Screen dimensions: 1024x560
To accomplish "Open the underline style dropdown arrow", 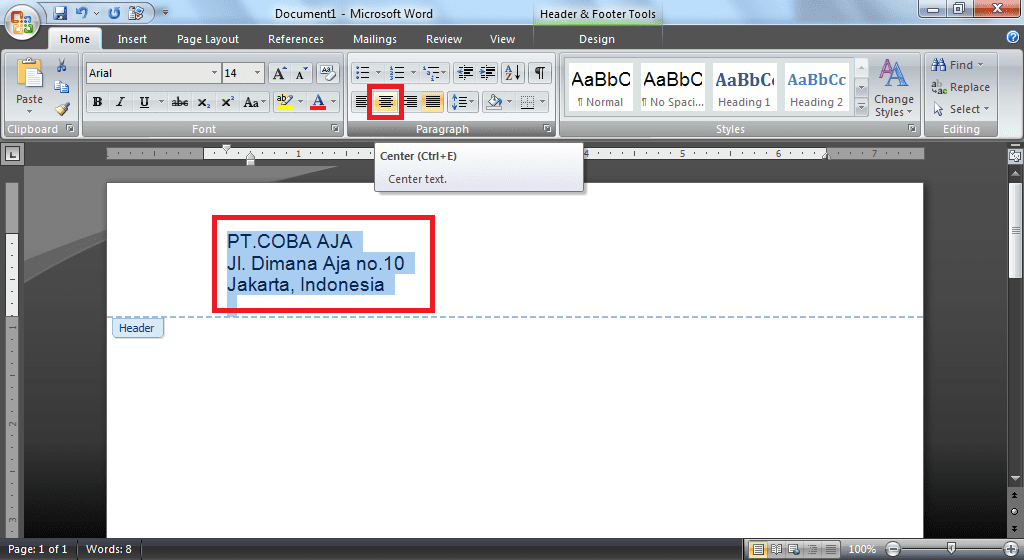I will click(x=161, y=102).
